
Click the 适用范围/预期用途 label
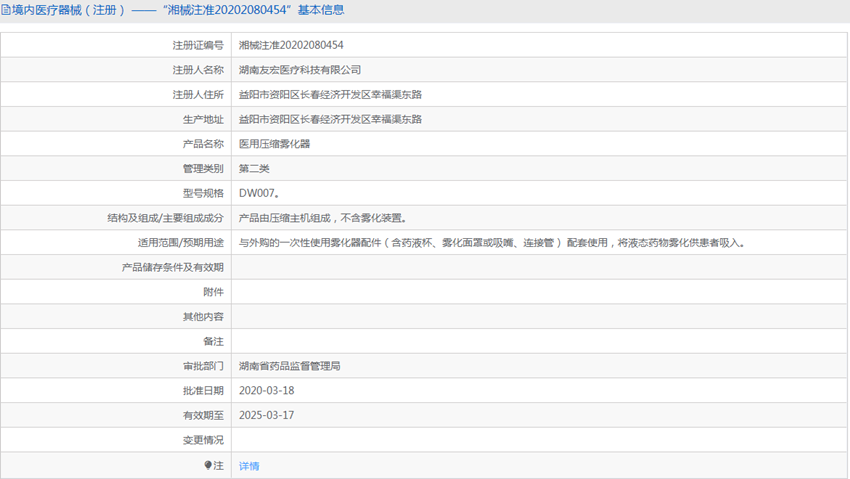(181, 243)
